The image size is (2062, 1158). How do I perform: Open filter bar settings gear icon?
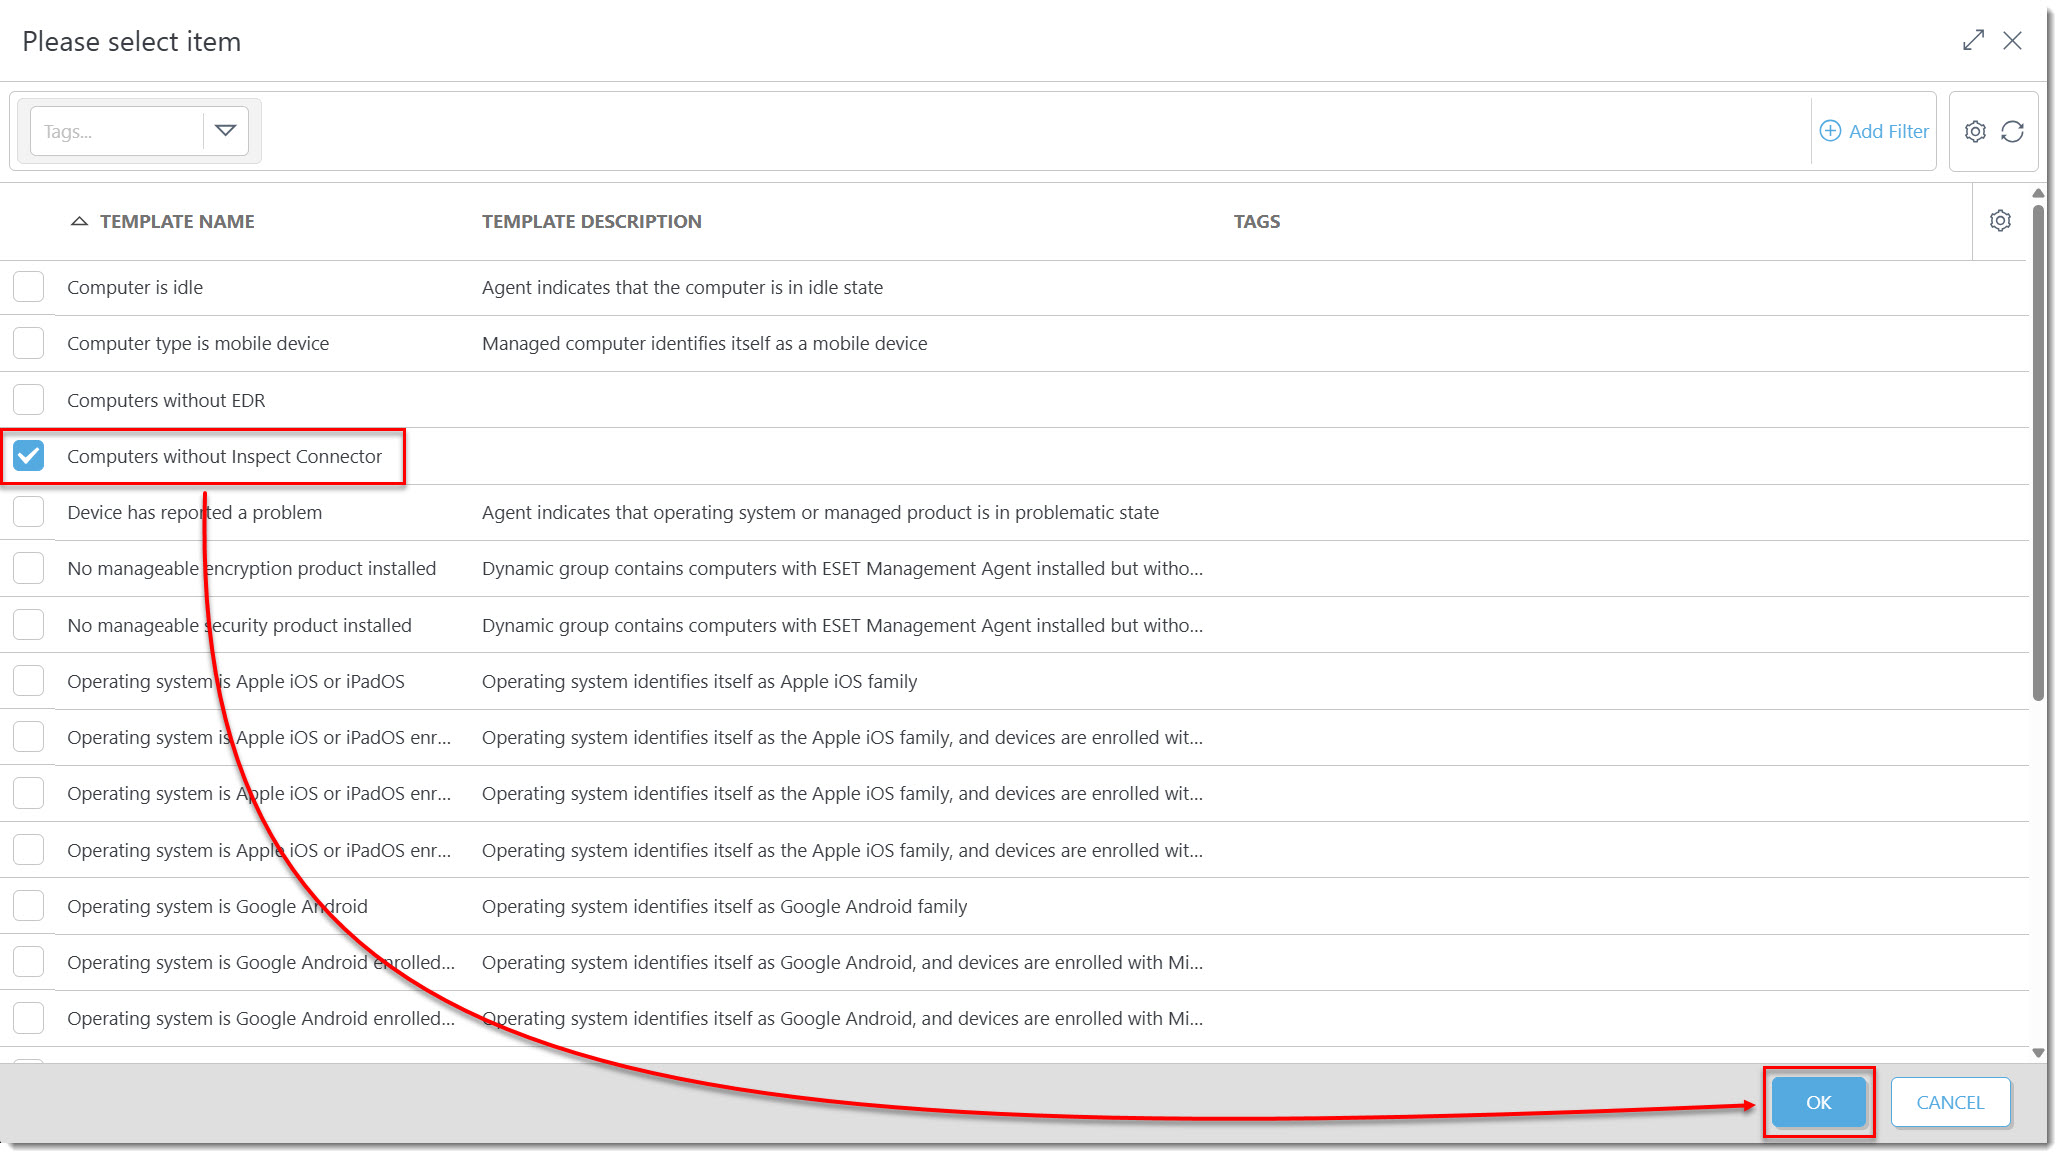coord(1975,131)
